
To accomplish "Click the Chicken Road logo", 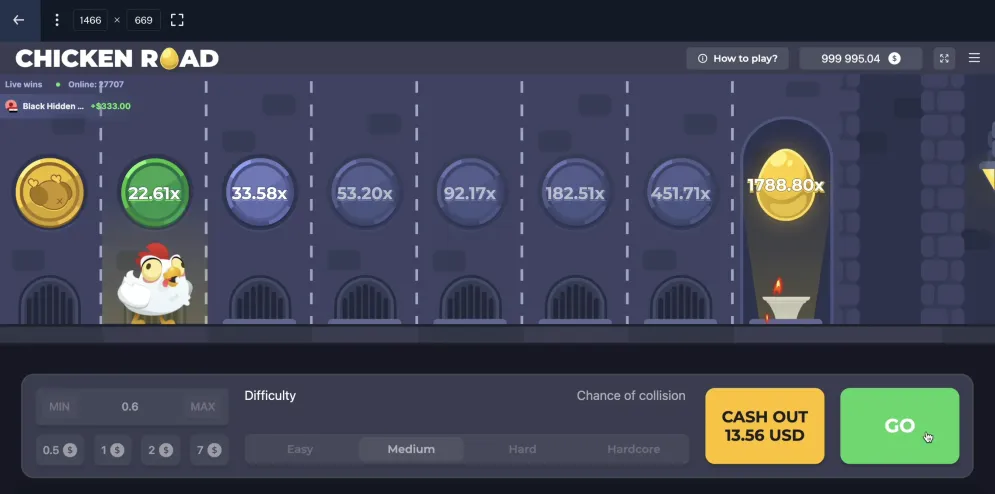I will click(x=117, y=58).
